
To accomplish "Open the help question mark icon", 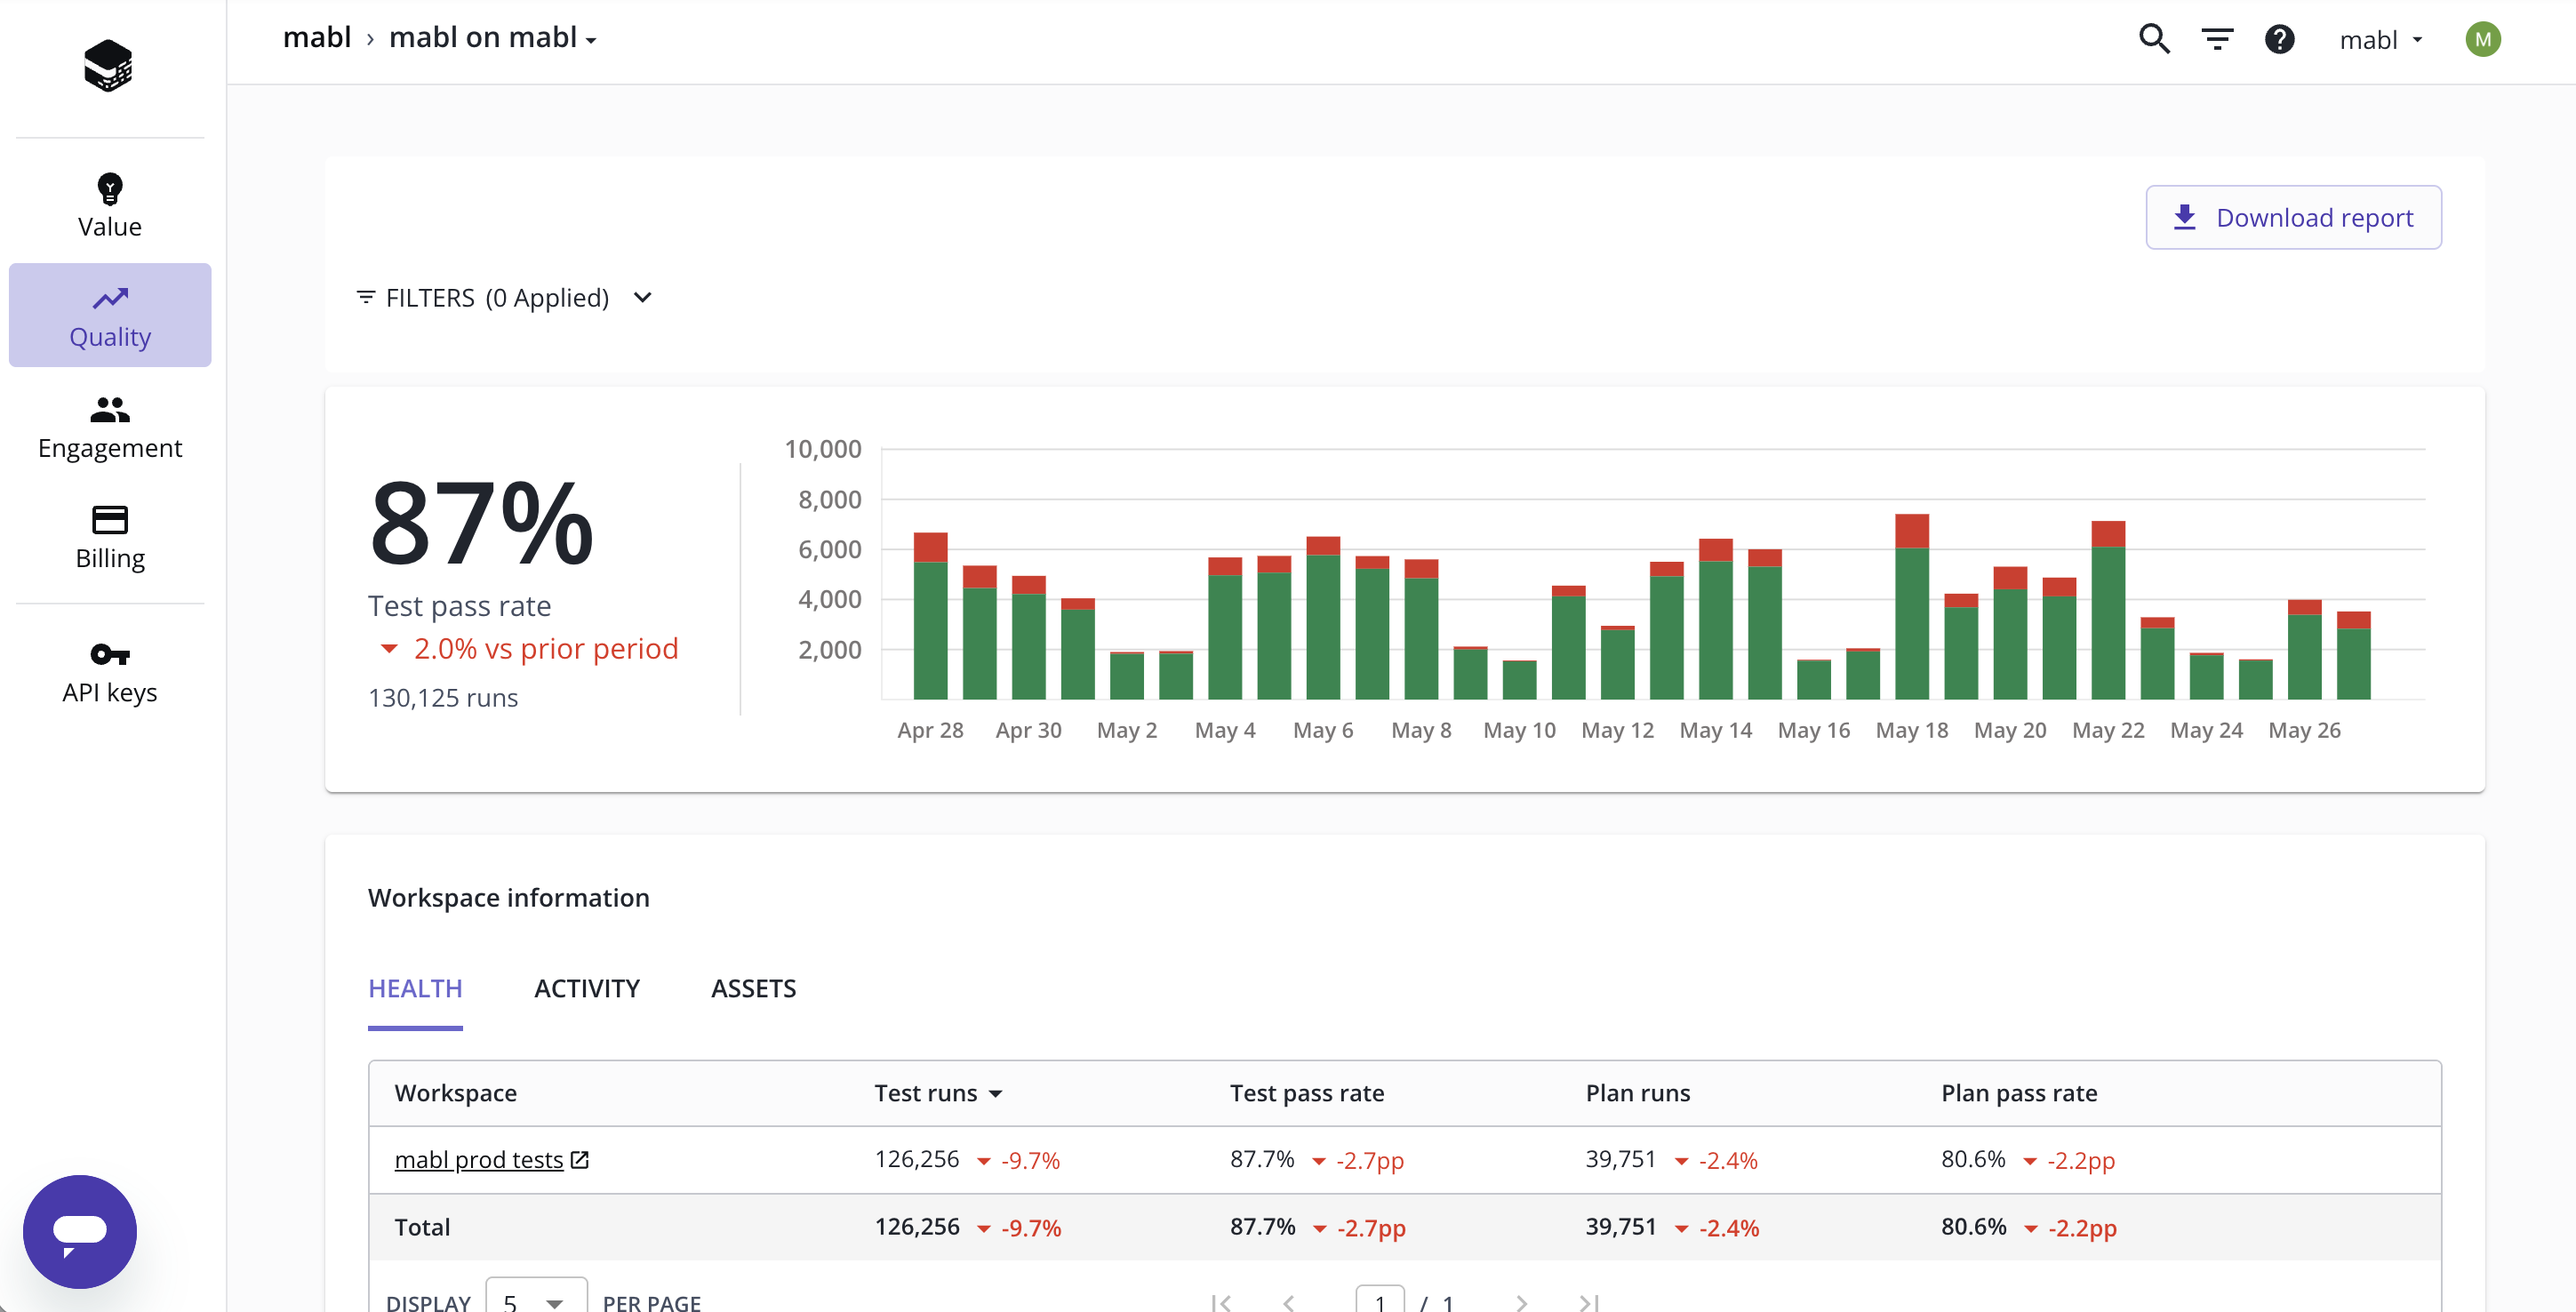I will coord(2279,40).
